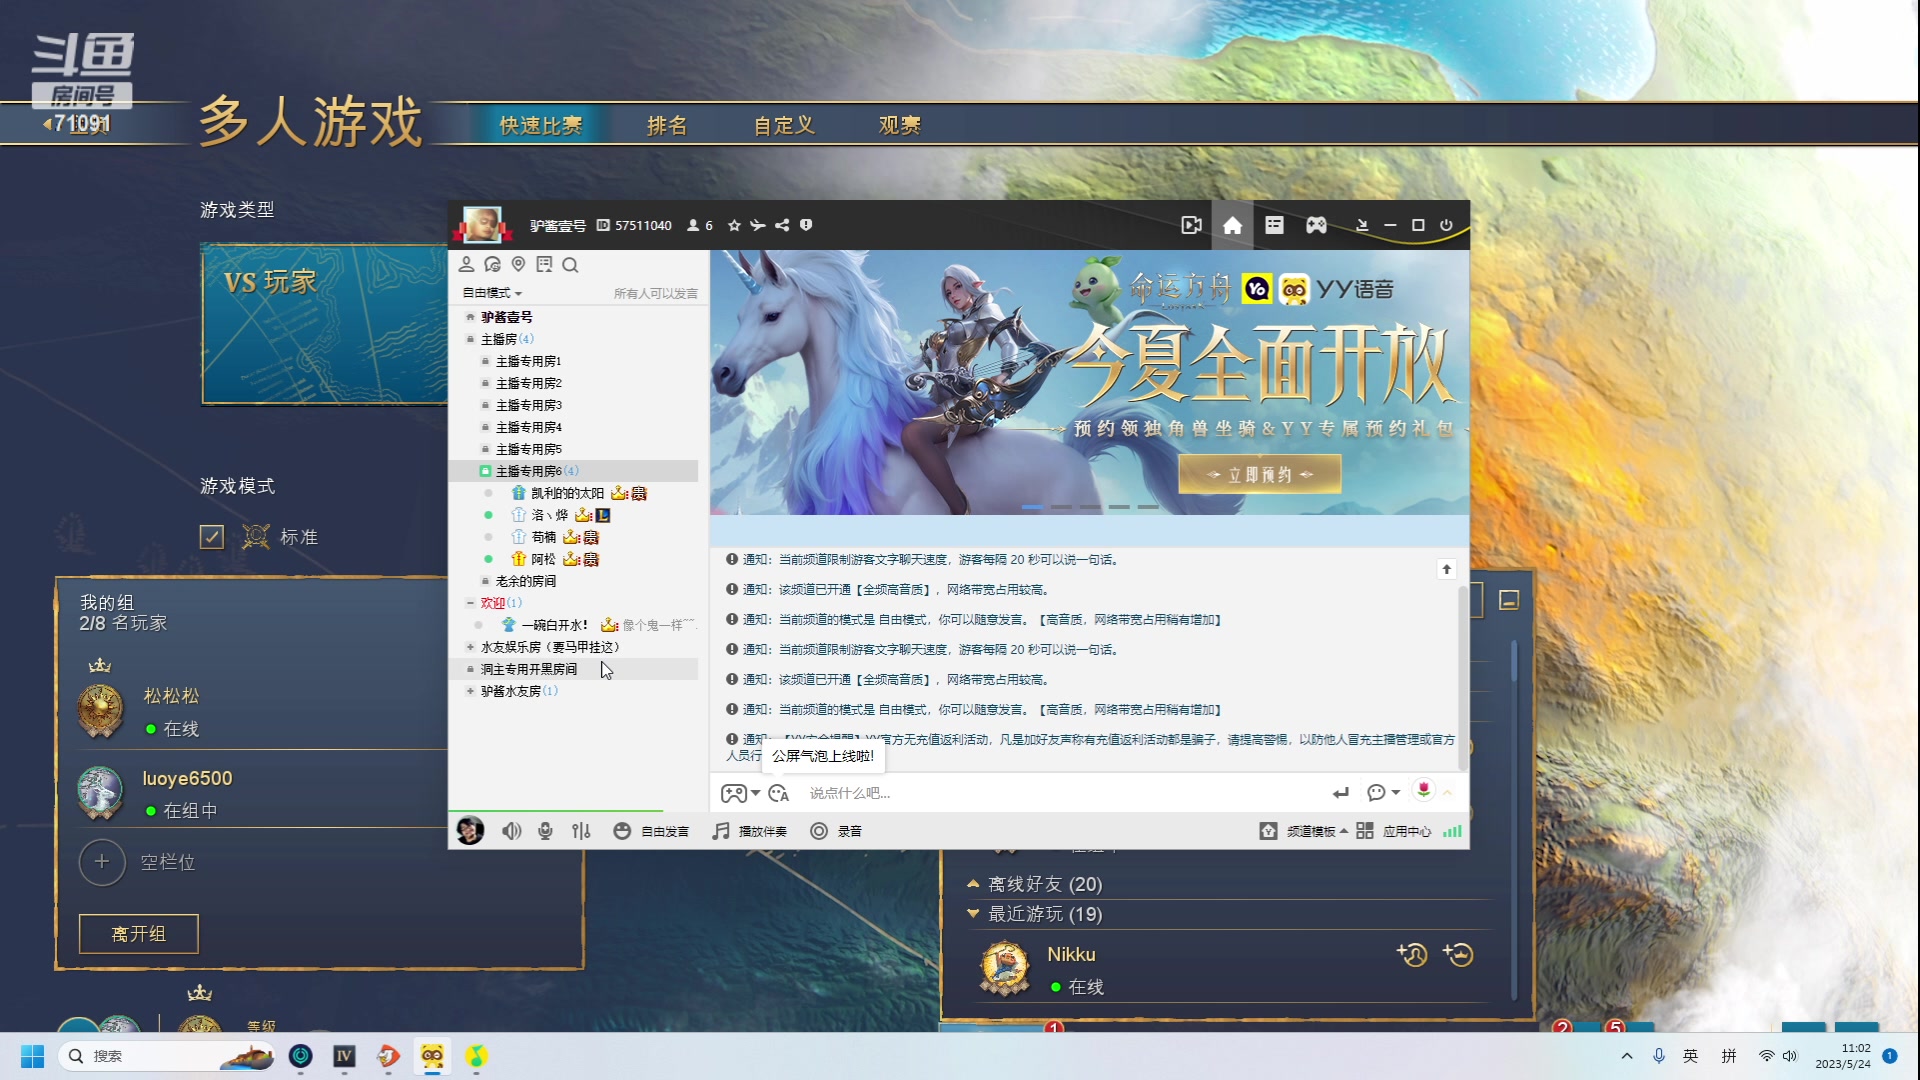Expand 水友娱乐房 channel group
Screen dimensions: 1920x1080
pos(470,647)
